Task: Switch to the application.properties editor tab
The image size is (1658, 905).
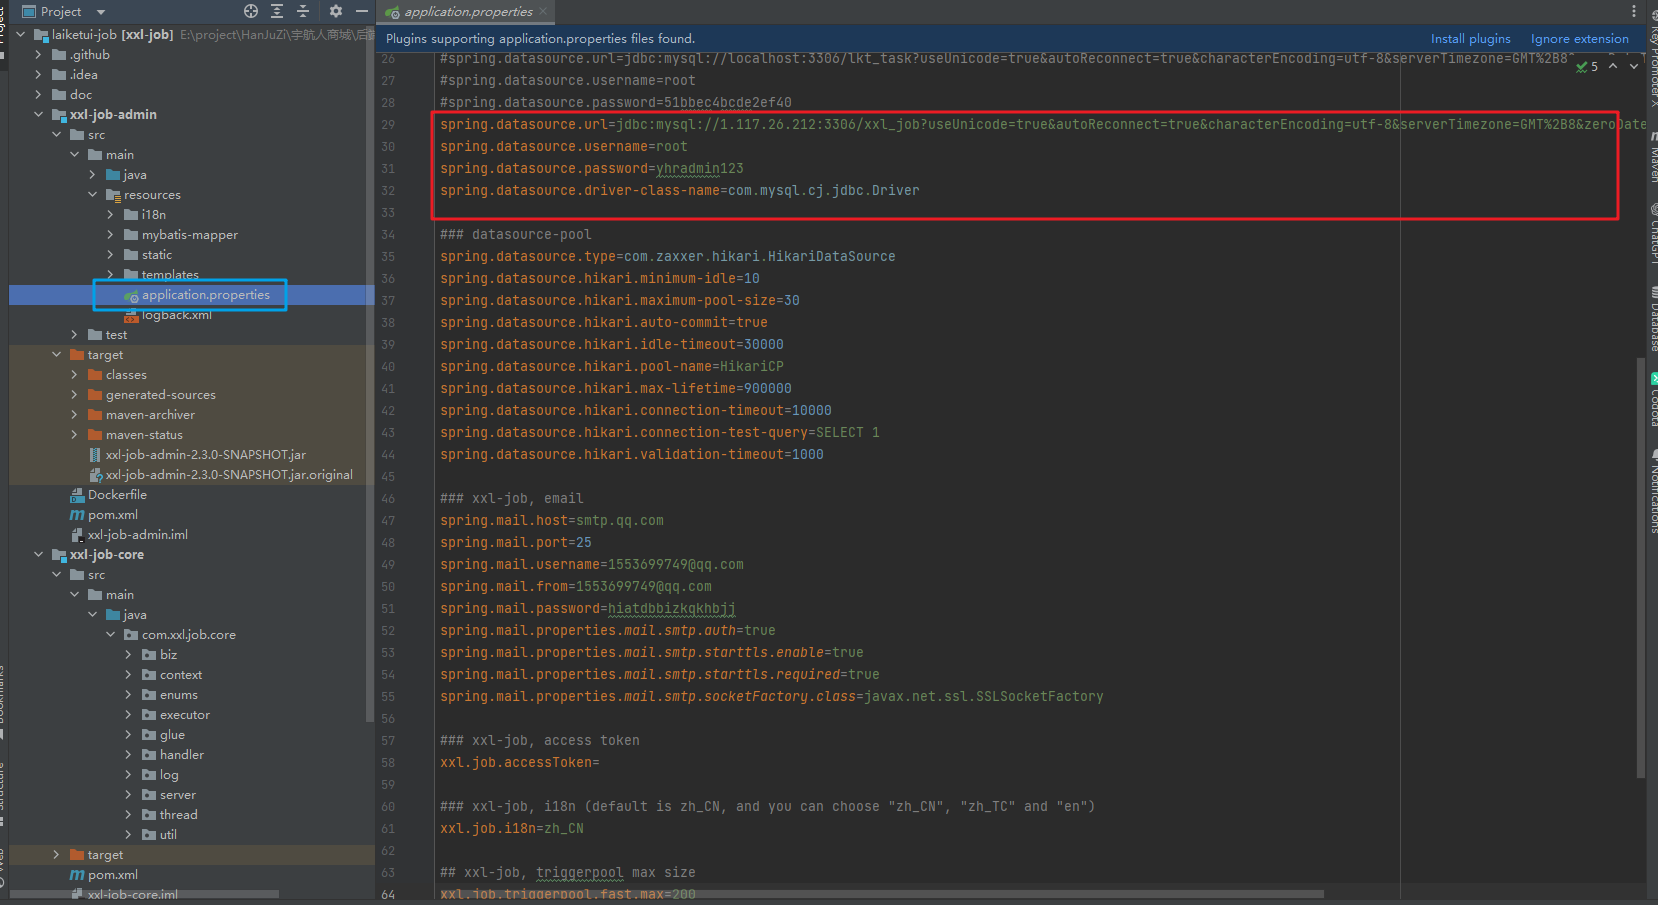Action: point(468,12)
